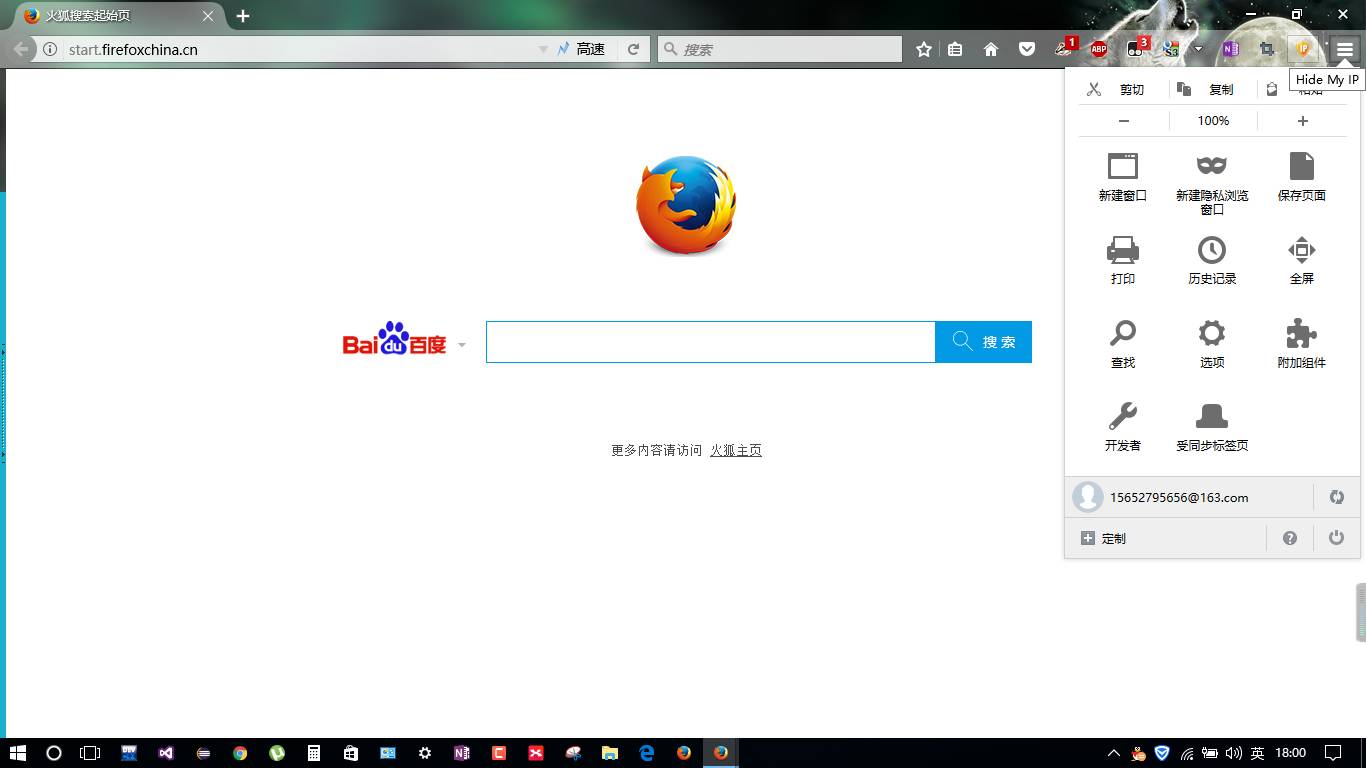Click the crop screenshot toolbar icon

(x=1267, y=49)
